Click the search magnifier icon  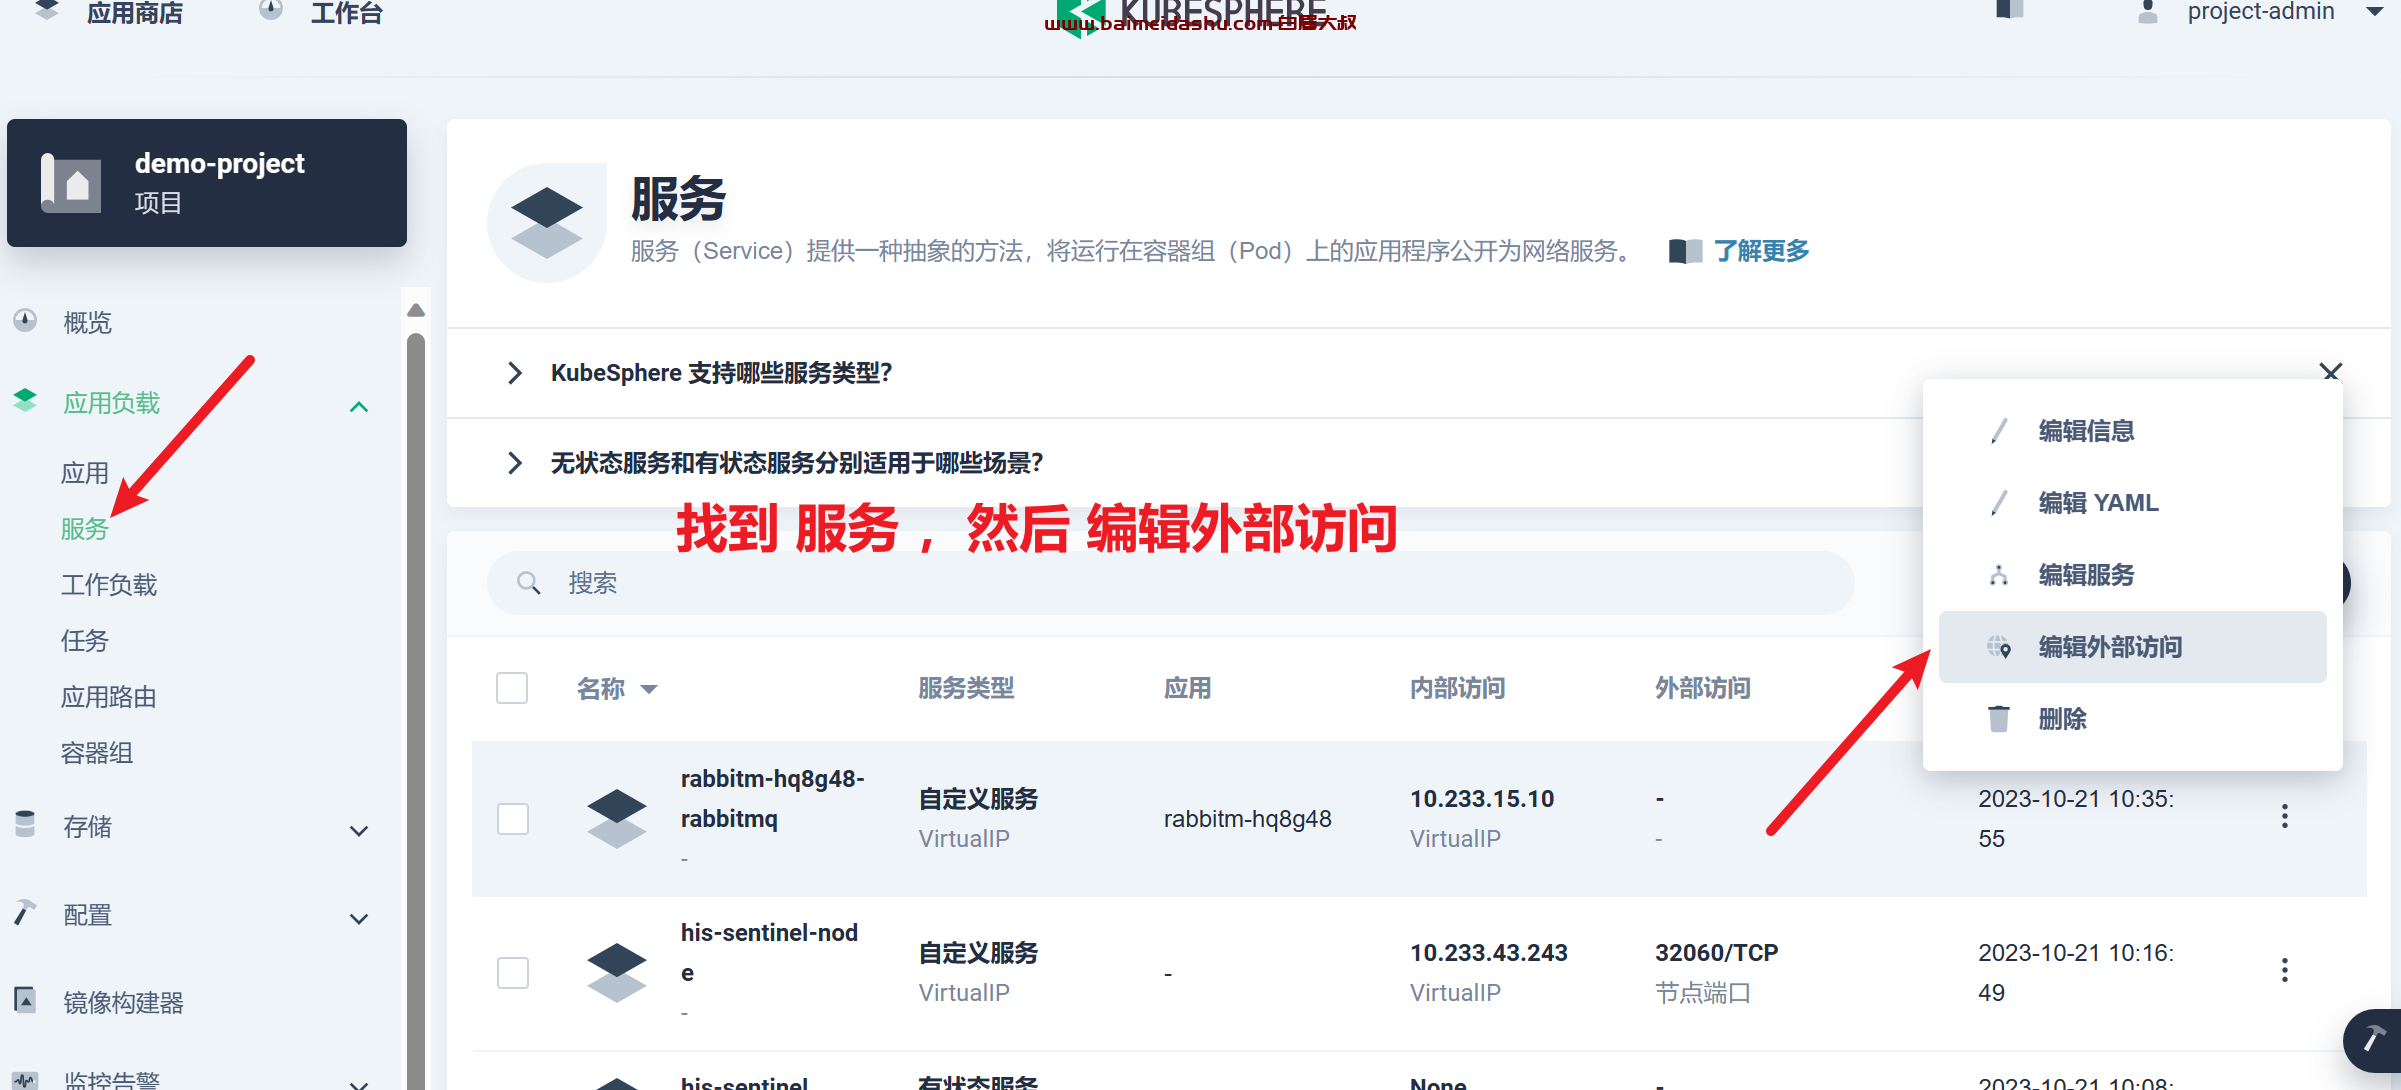(529, 583)
